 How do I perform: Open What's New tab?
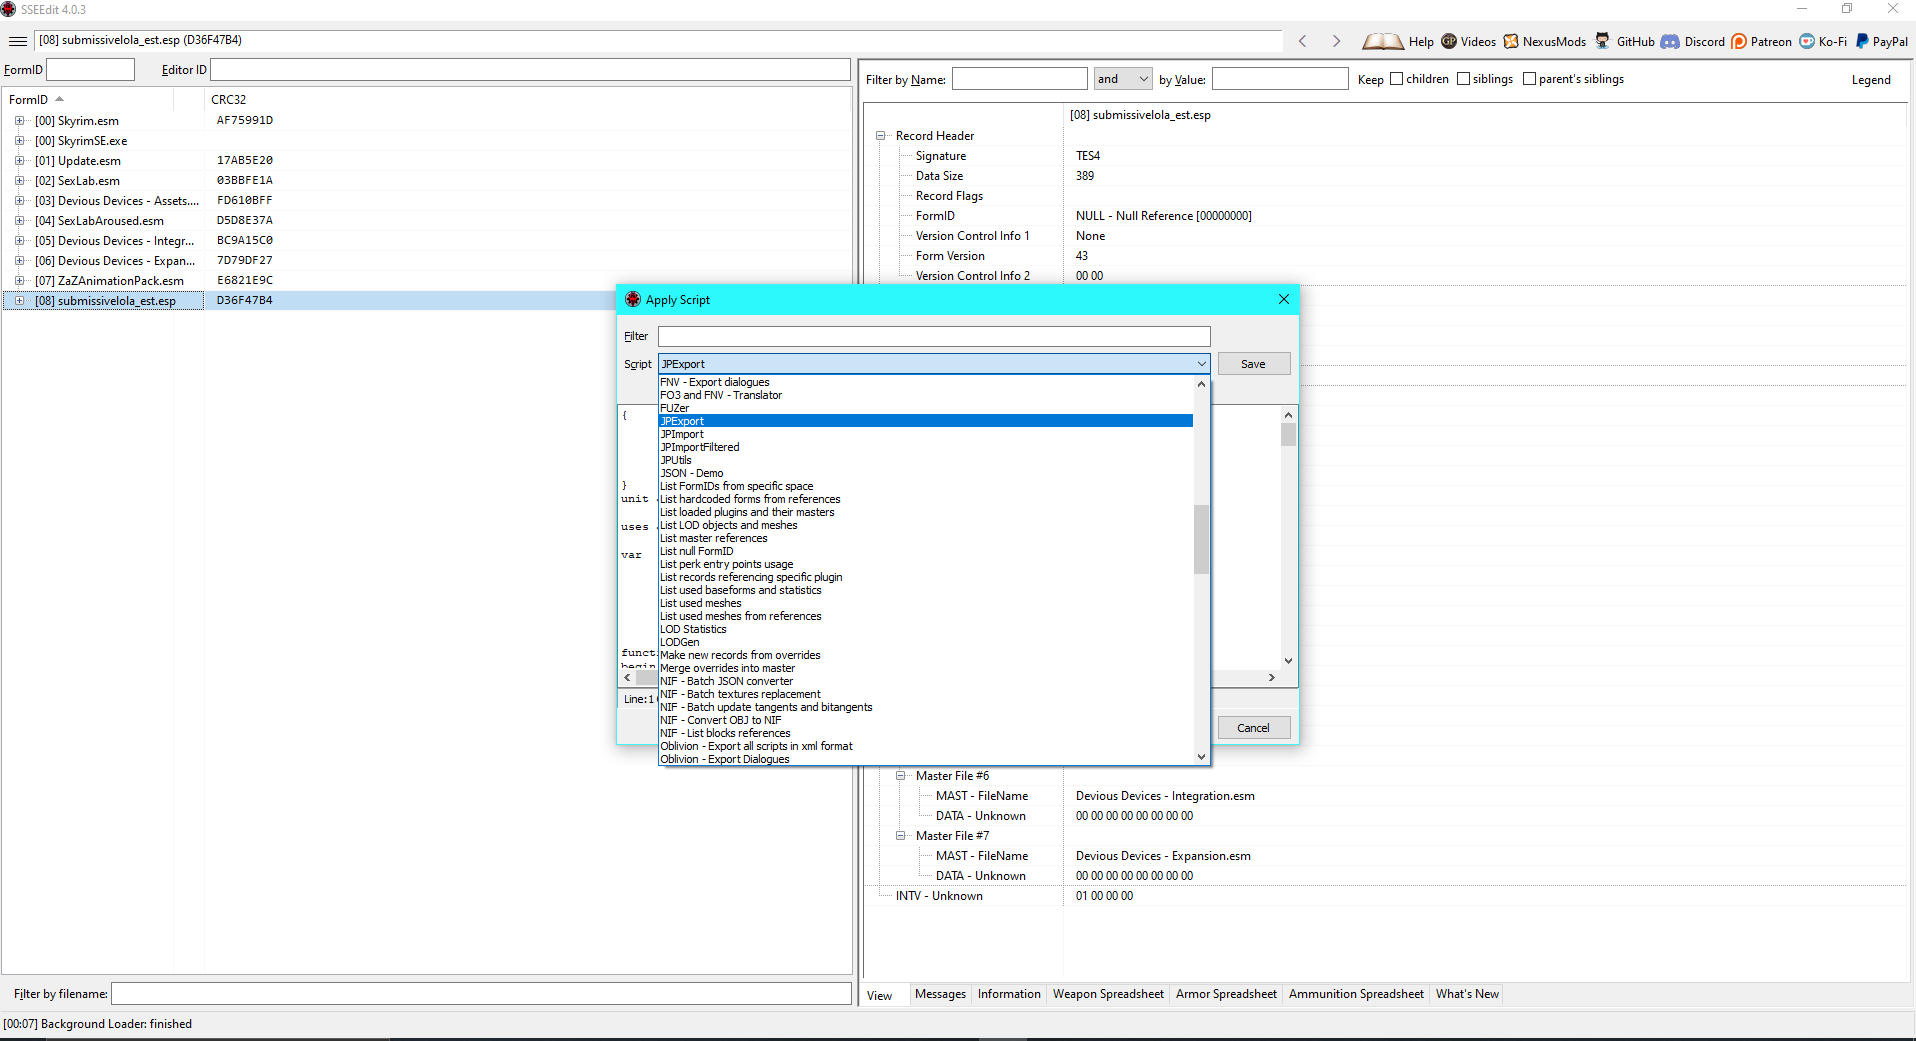coord(1467,994)
